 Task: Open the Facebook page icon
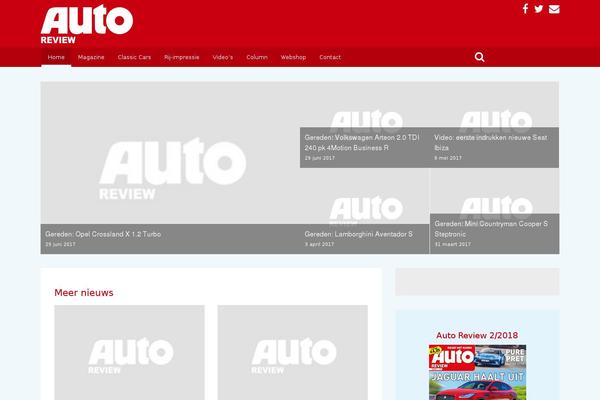pyautogui.click(x=525, y=9)
